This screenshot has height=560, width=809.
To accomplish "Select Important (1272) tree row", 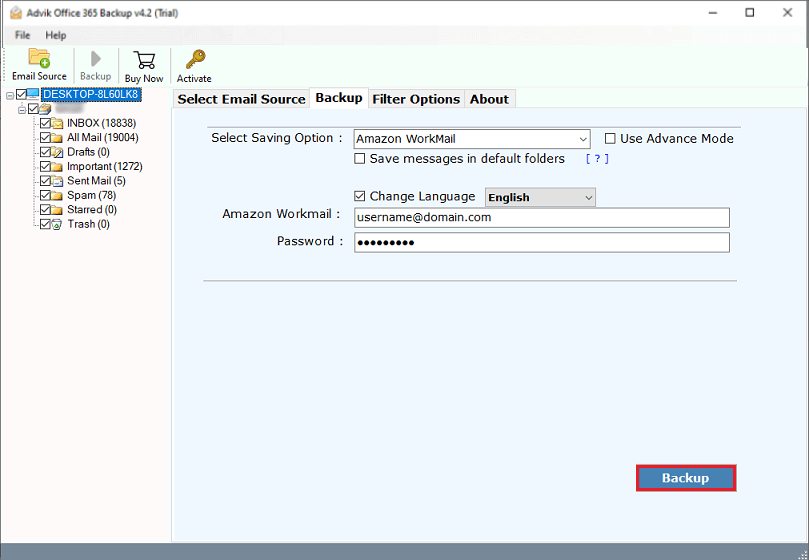I will click(x=105, y=167).
